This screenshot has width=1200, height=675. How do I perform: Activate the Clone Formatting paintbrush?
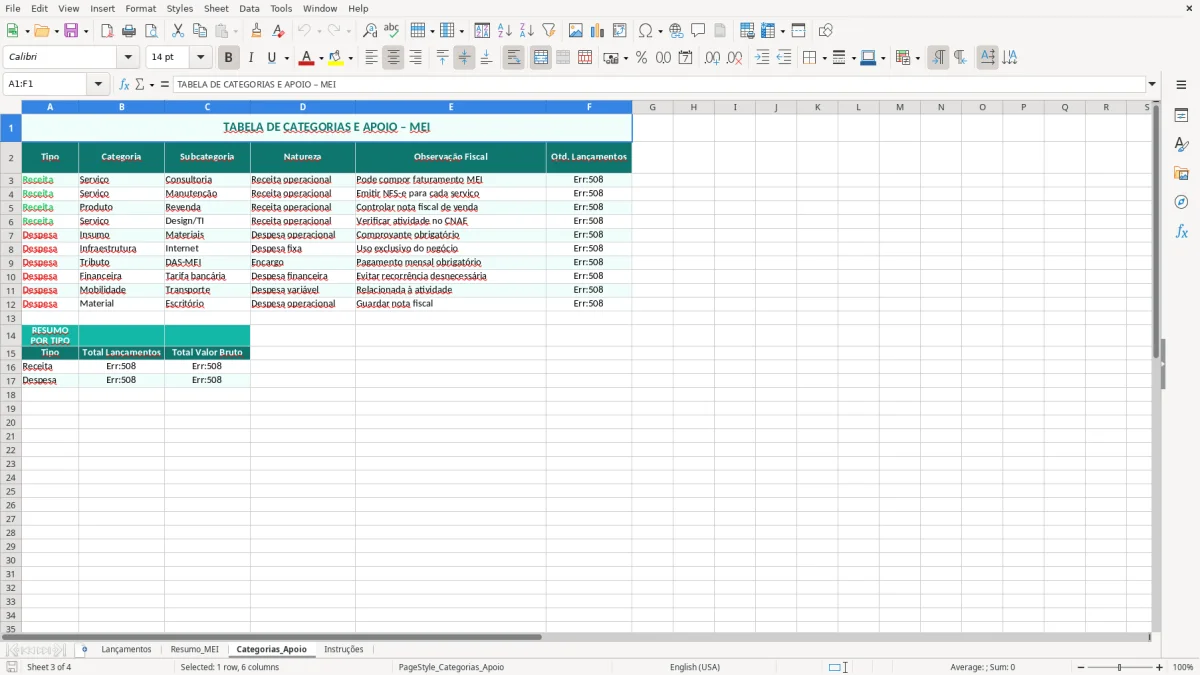click(x=257, y=31)
